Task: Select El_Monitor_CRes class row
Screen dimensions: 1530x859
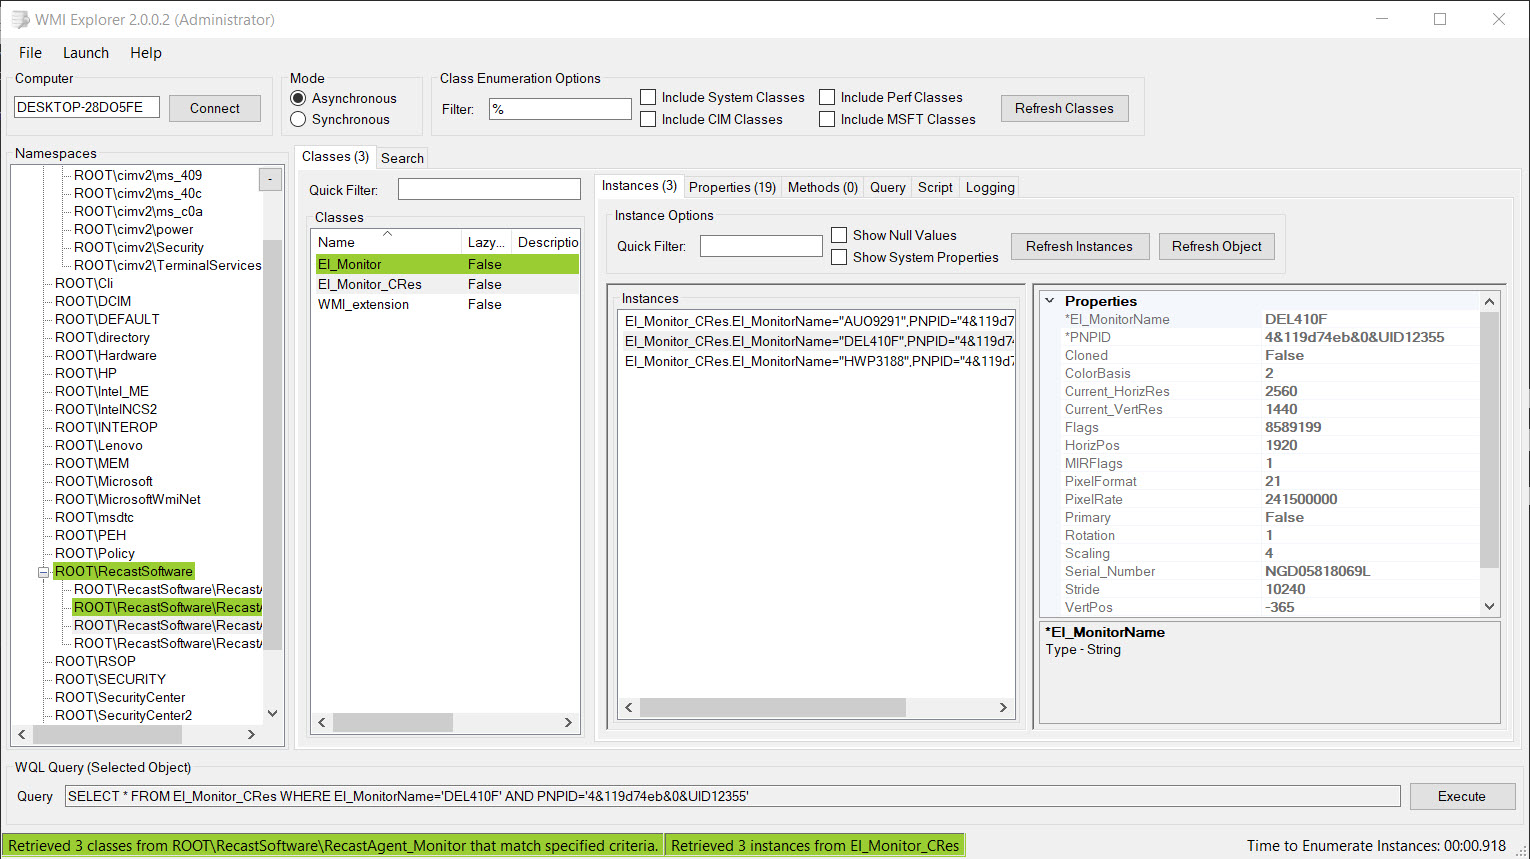Action: [x=446, y=284]
